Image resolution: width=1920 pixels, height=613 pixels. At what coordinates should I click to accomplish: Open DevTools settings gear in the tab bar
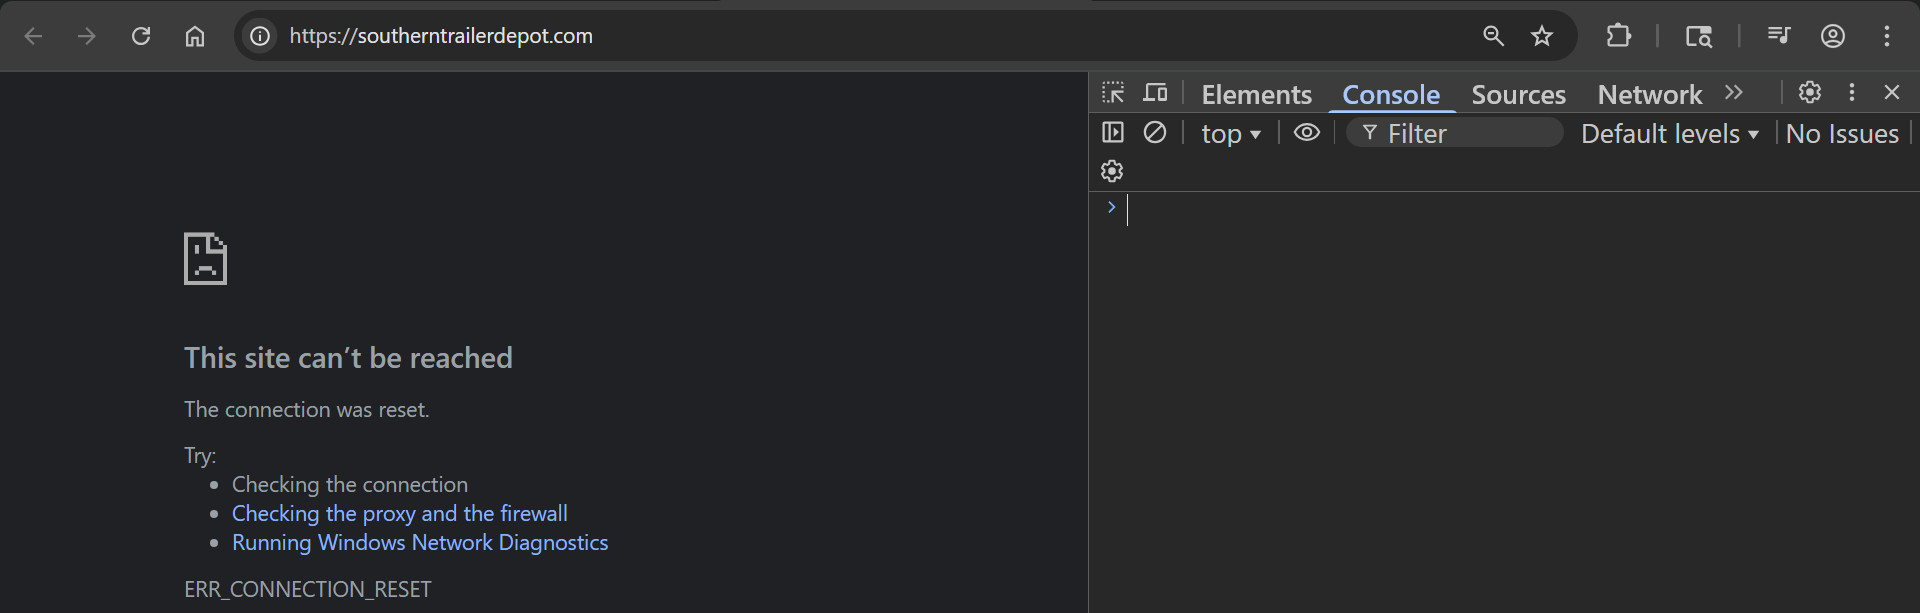coord(1810,92)
